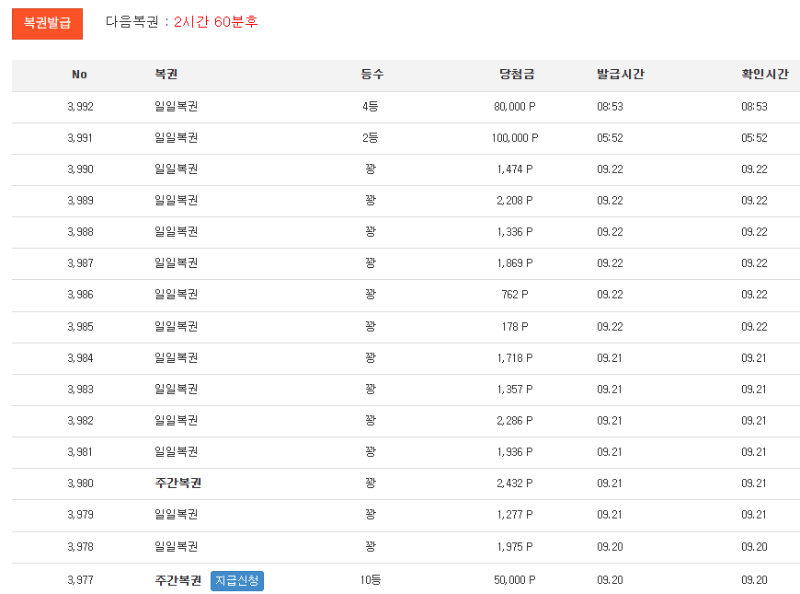800x594 pixels.
Task: Select the row number 3,981
Action: 80,452
